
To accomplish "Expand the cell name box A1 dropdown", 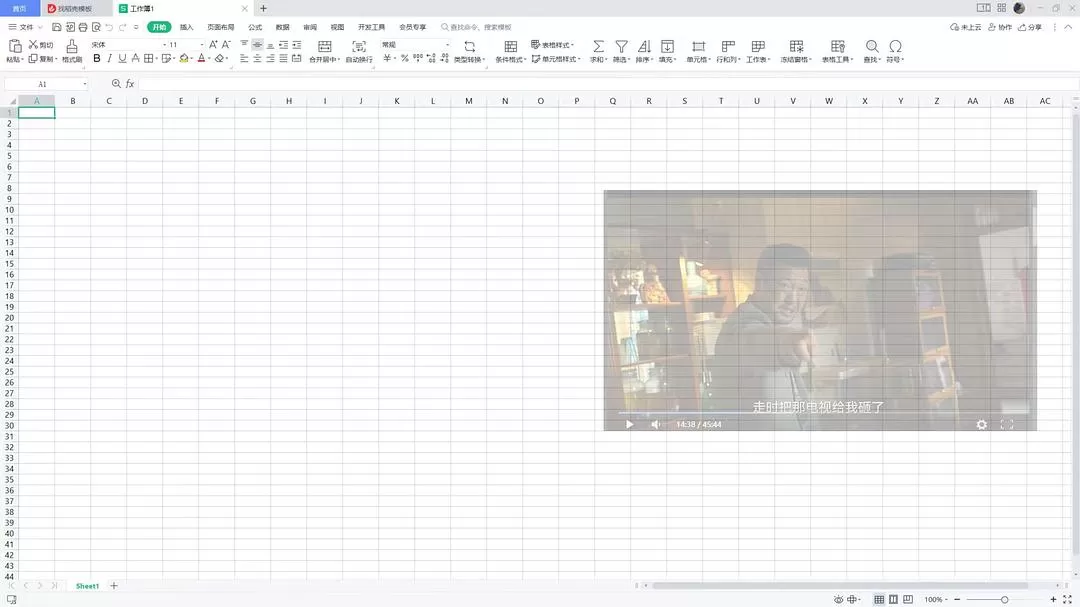I will (x=85, y=84).
